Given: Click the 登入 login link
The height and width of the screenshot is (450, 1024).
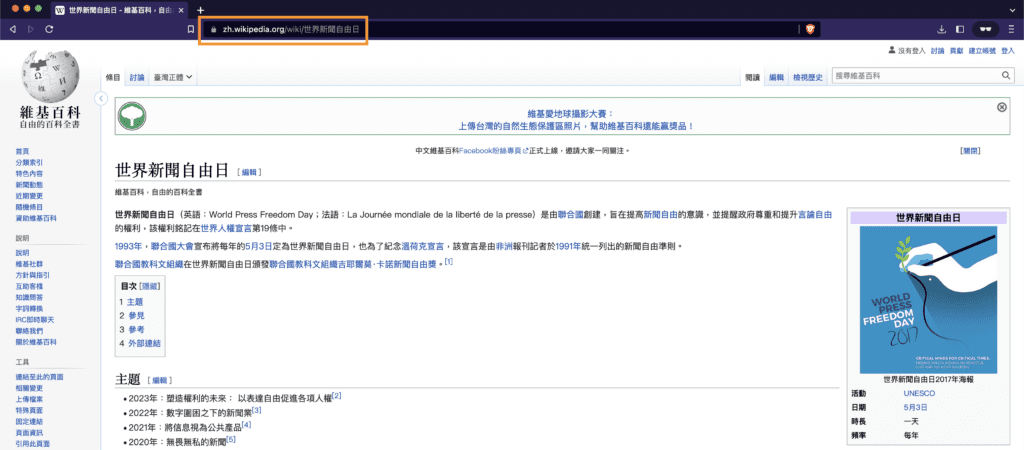Looking at the screenshot, I should coord(1008,50).
